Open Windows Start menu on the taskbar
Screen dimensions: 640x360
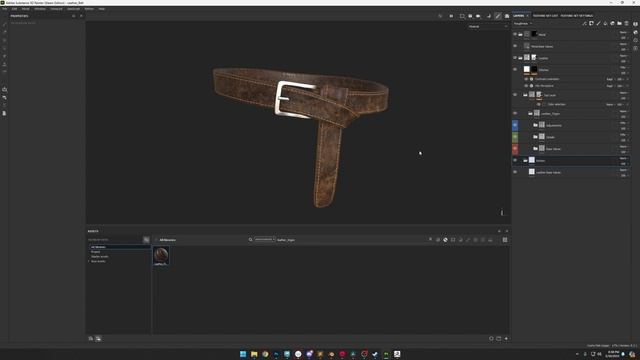tap(243, 354)
